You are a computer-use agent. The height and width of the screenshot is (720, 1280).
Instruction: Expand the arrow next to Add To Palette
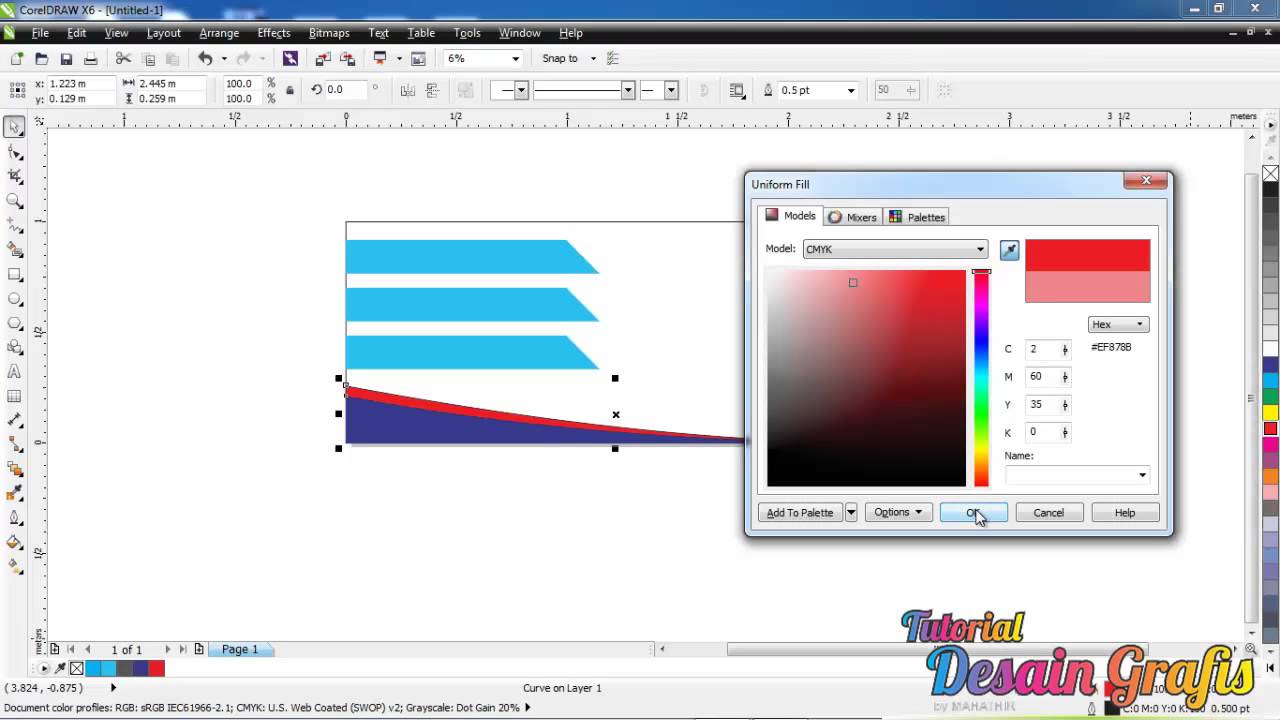tap(851, 512)
